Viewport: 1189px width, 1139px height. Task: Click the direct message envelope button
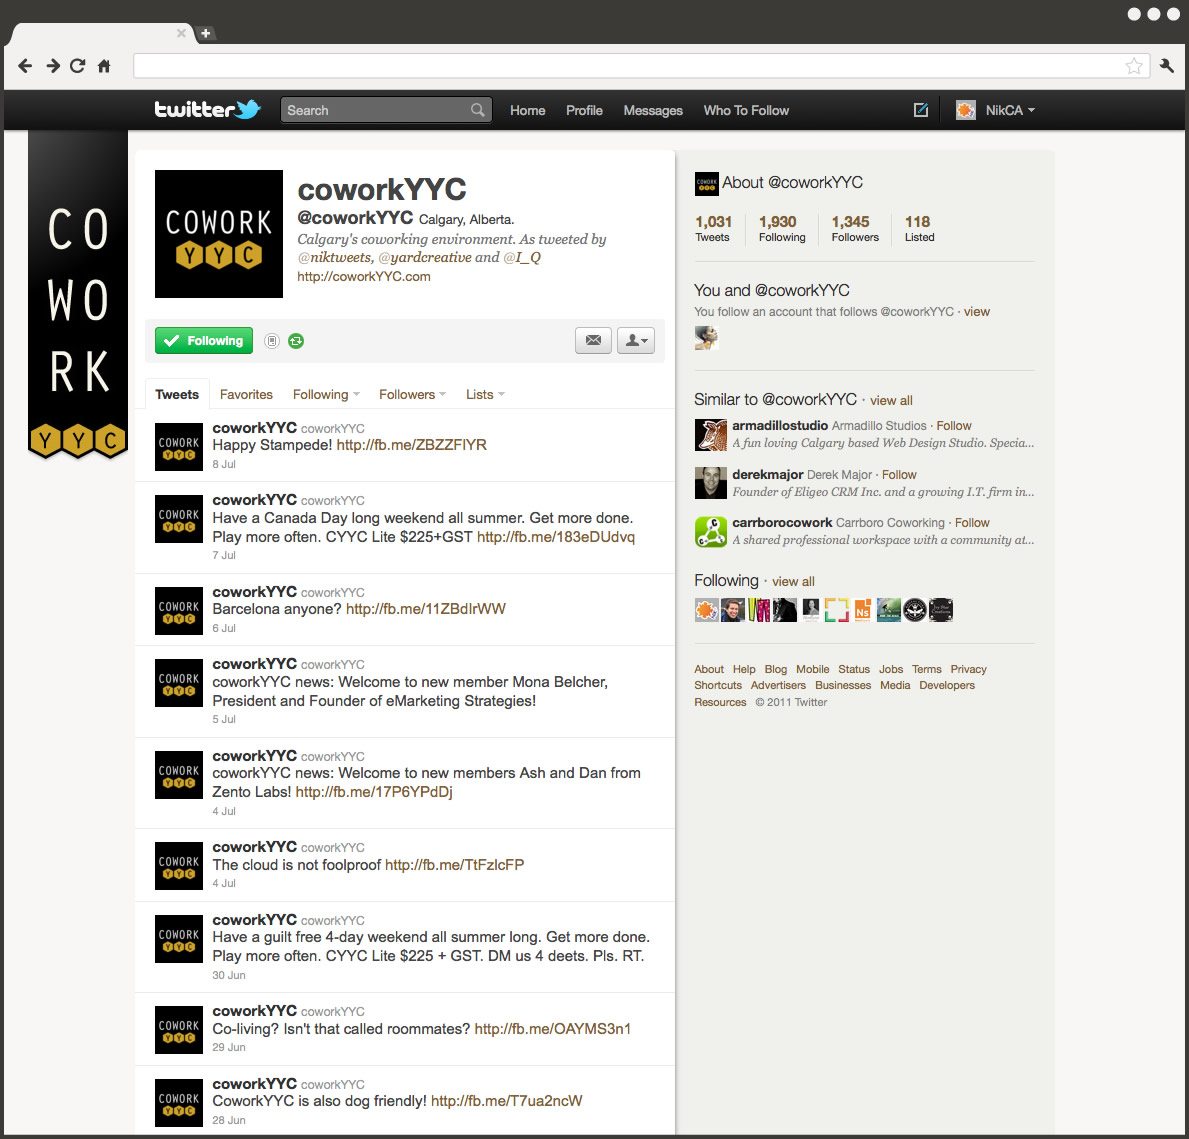pos(593,340)
